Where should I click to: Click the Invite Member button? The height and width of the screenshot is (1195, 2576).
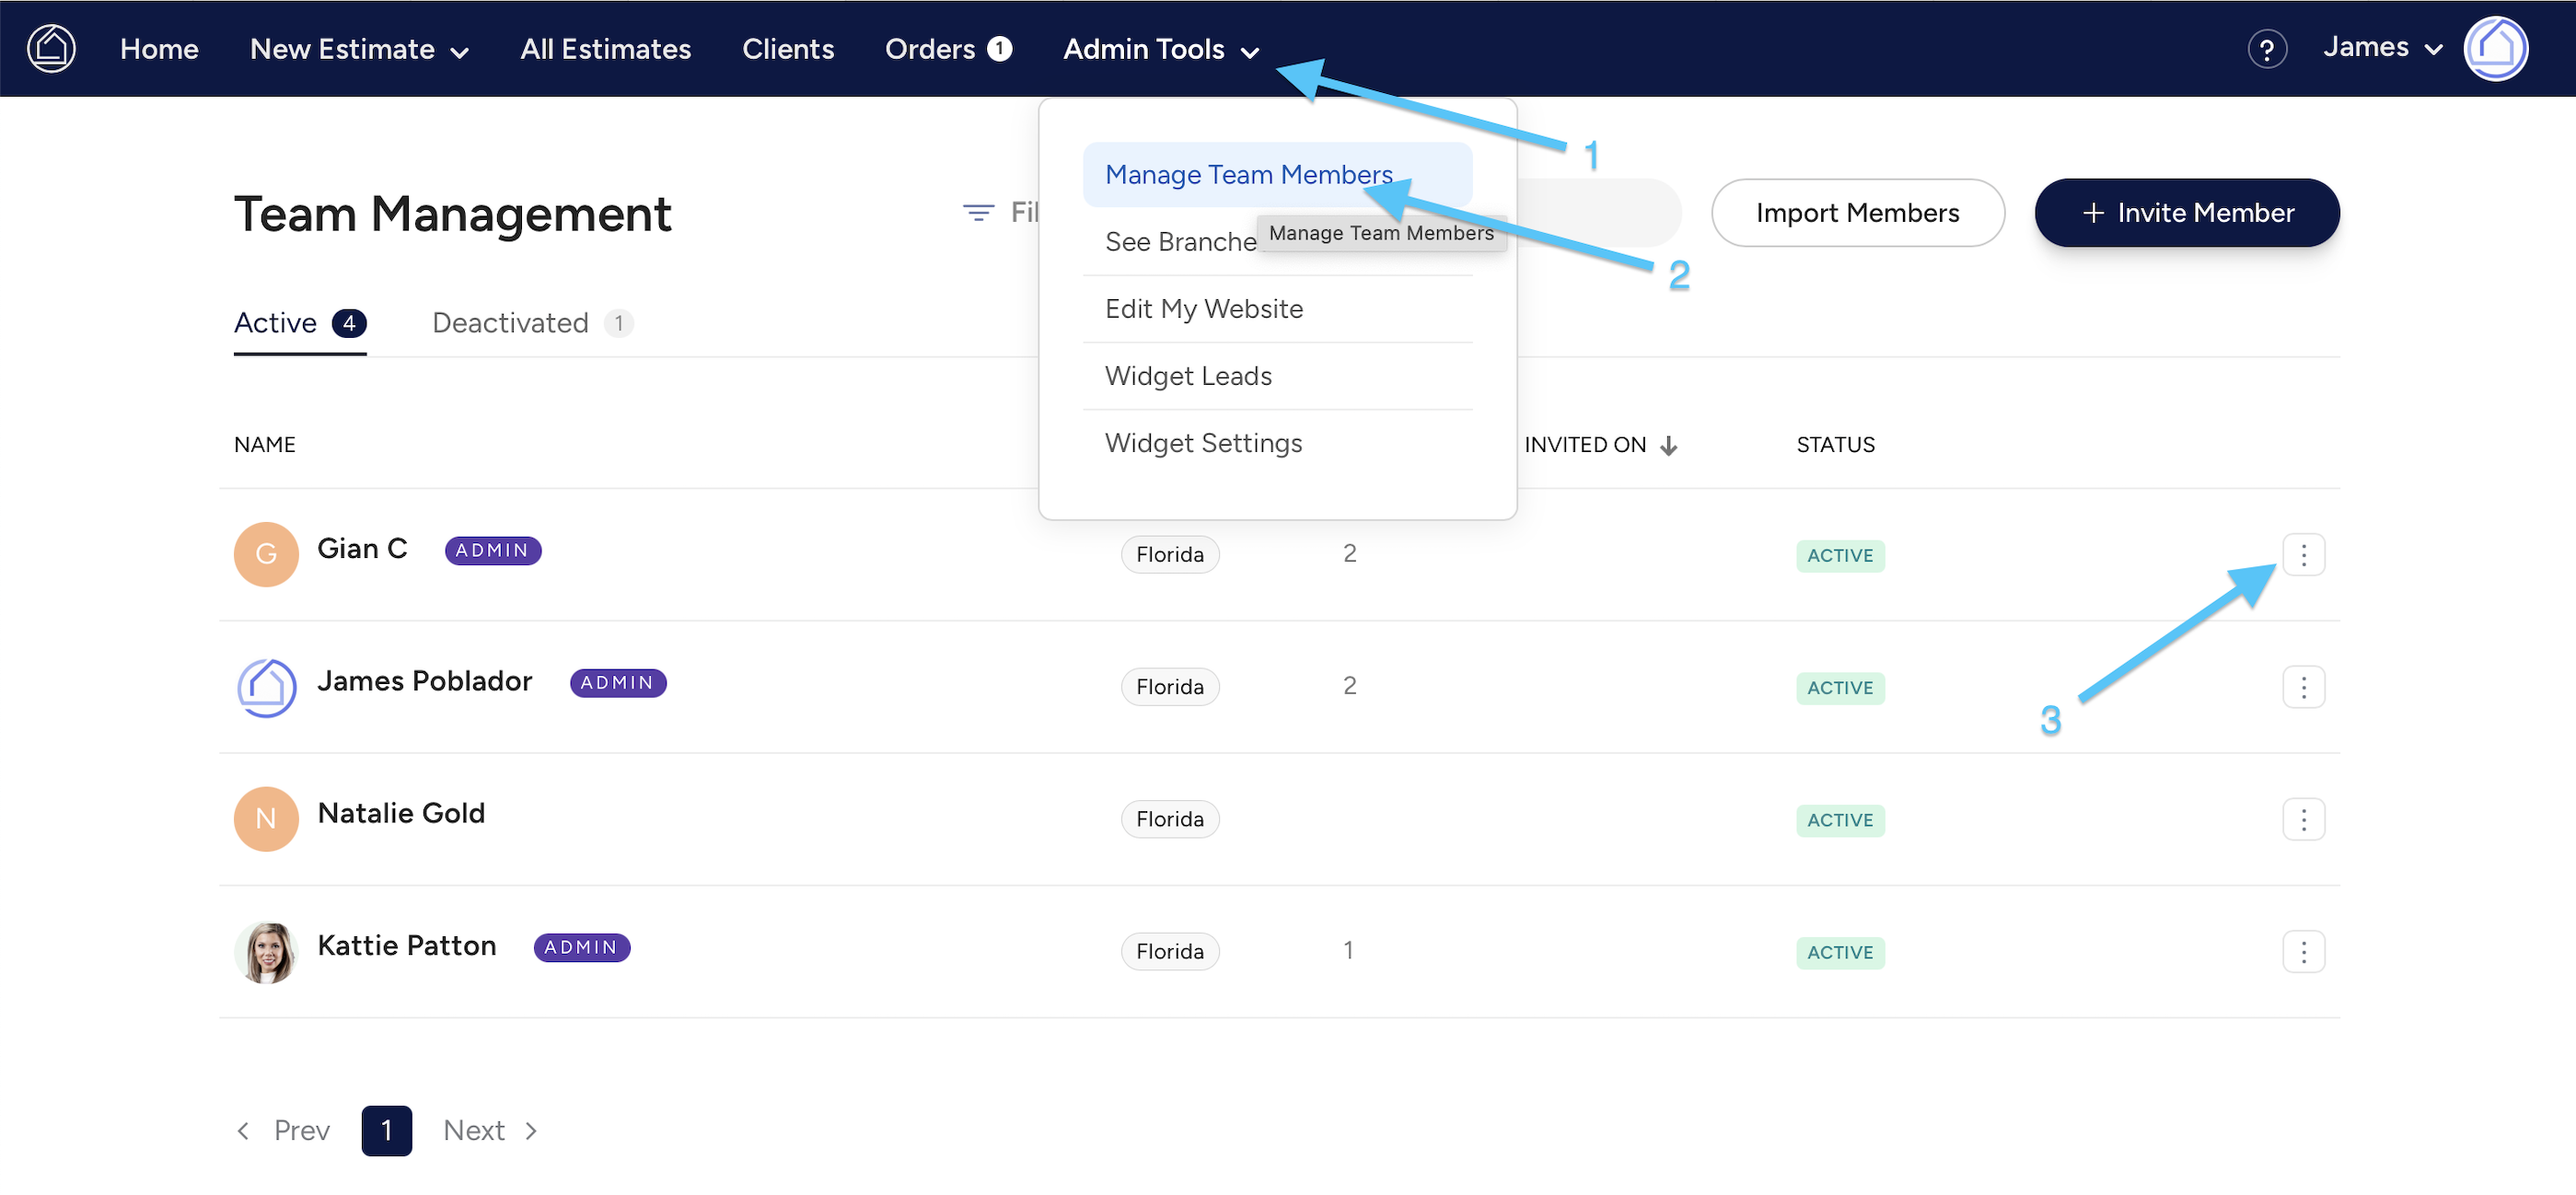point(2187,213)
